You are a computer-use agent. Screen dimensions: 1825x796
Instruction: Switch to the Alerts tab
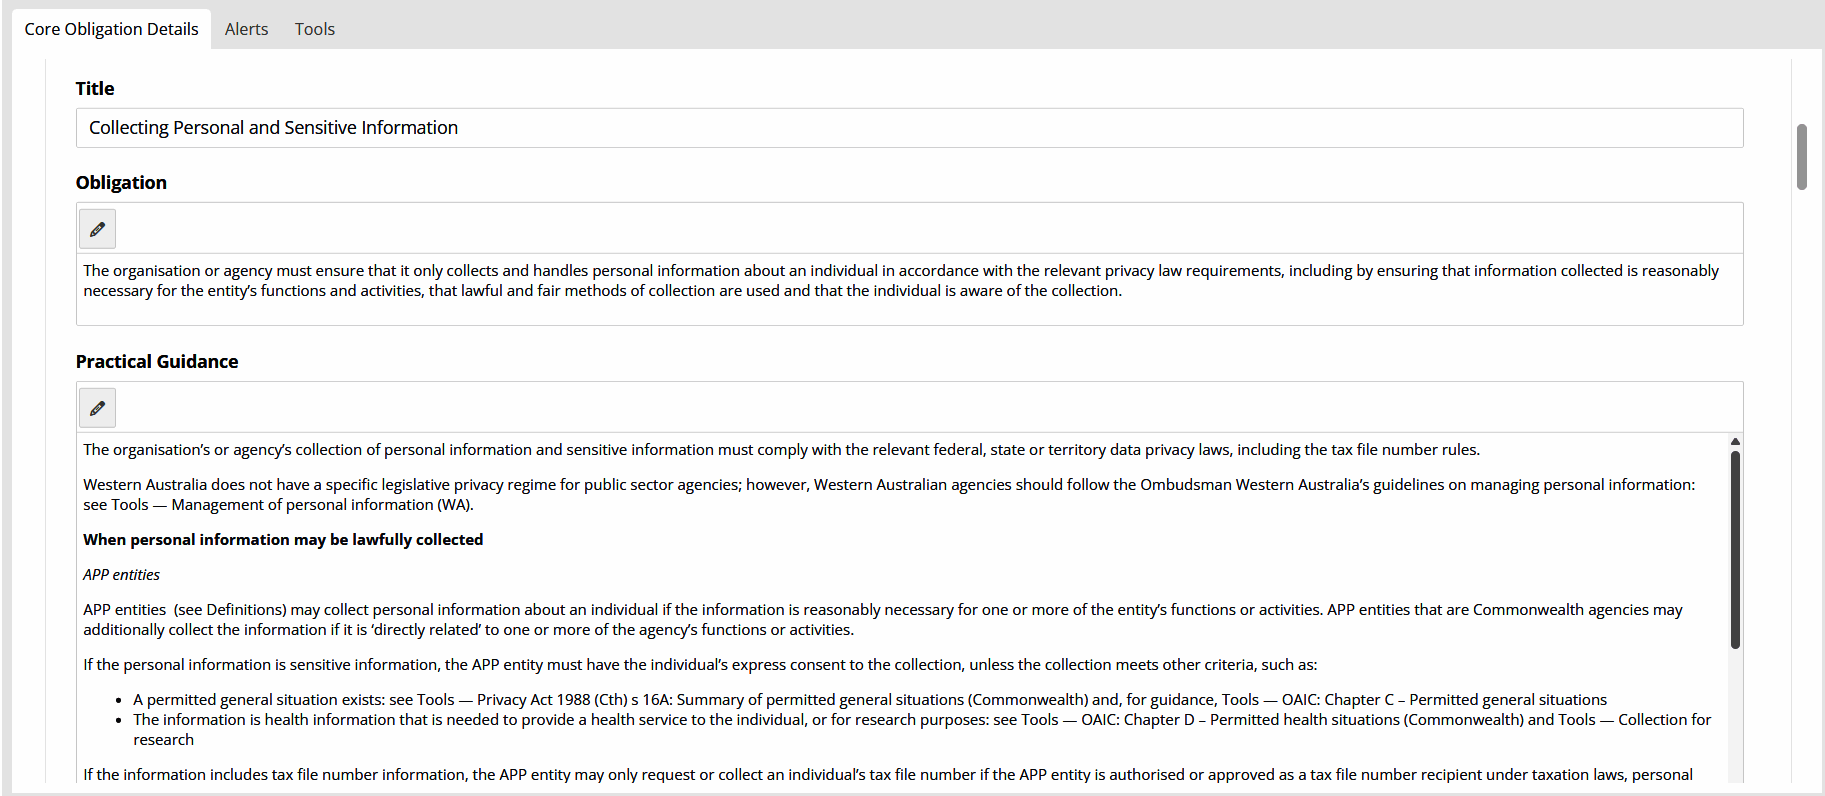click(246, 29)
